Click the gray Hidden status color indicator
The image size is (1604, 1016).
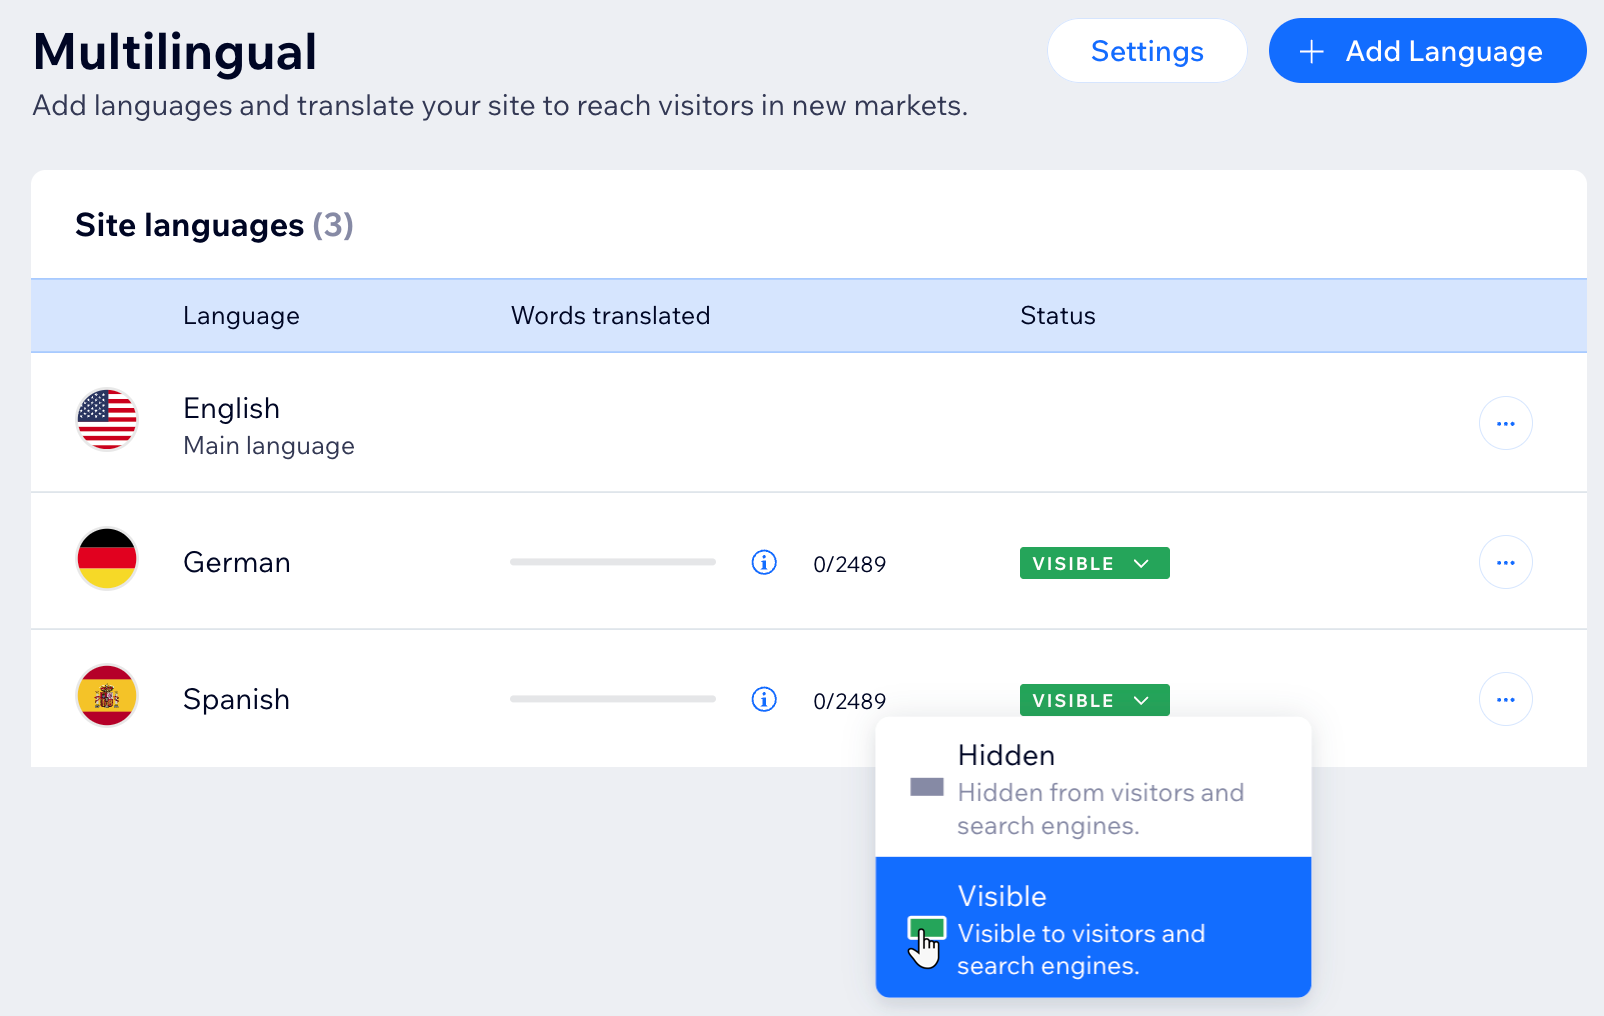tap(927, 787)
